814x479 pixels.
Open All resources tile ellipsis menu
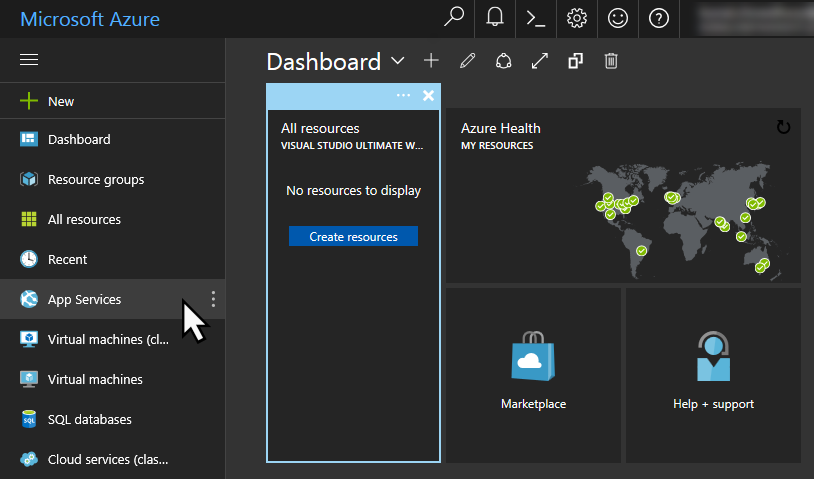[403, 95]
